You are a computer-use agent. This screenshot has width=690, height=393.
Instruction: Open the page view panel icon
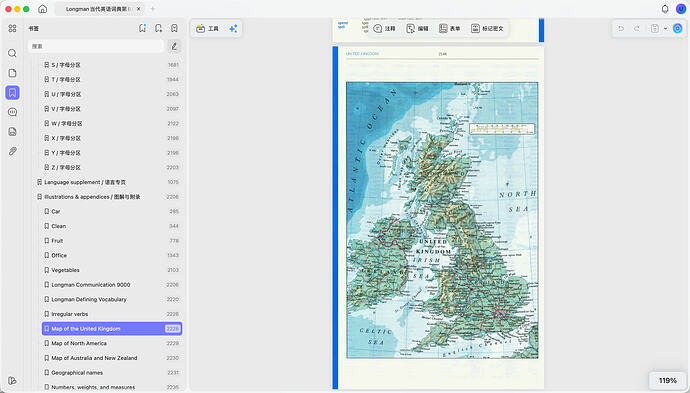coord(12,73)
